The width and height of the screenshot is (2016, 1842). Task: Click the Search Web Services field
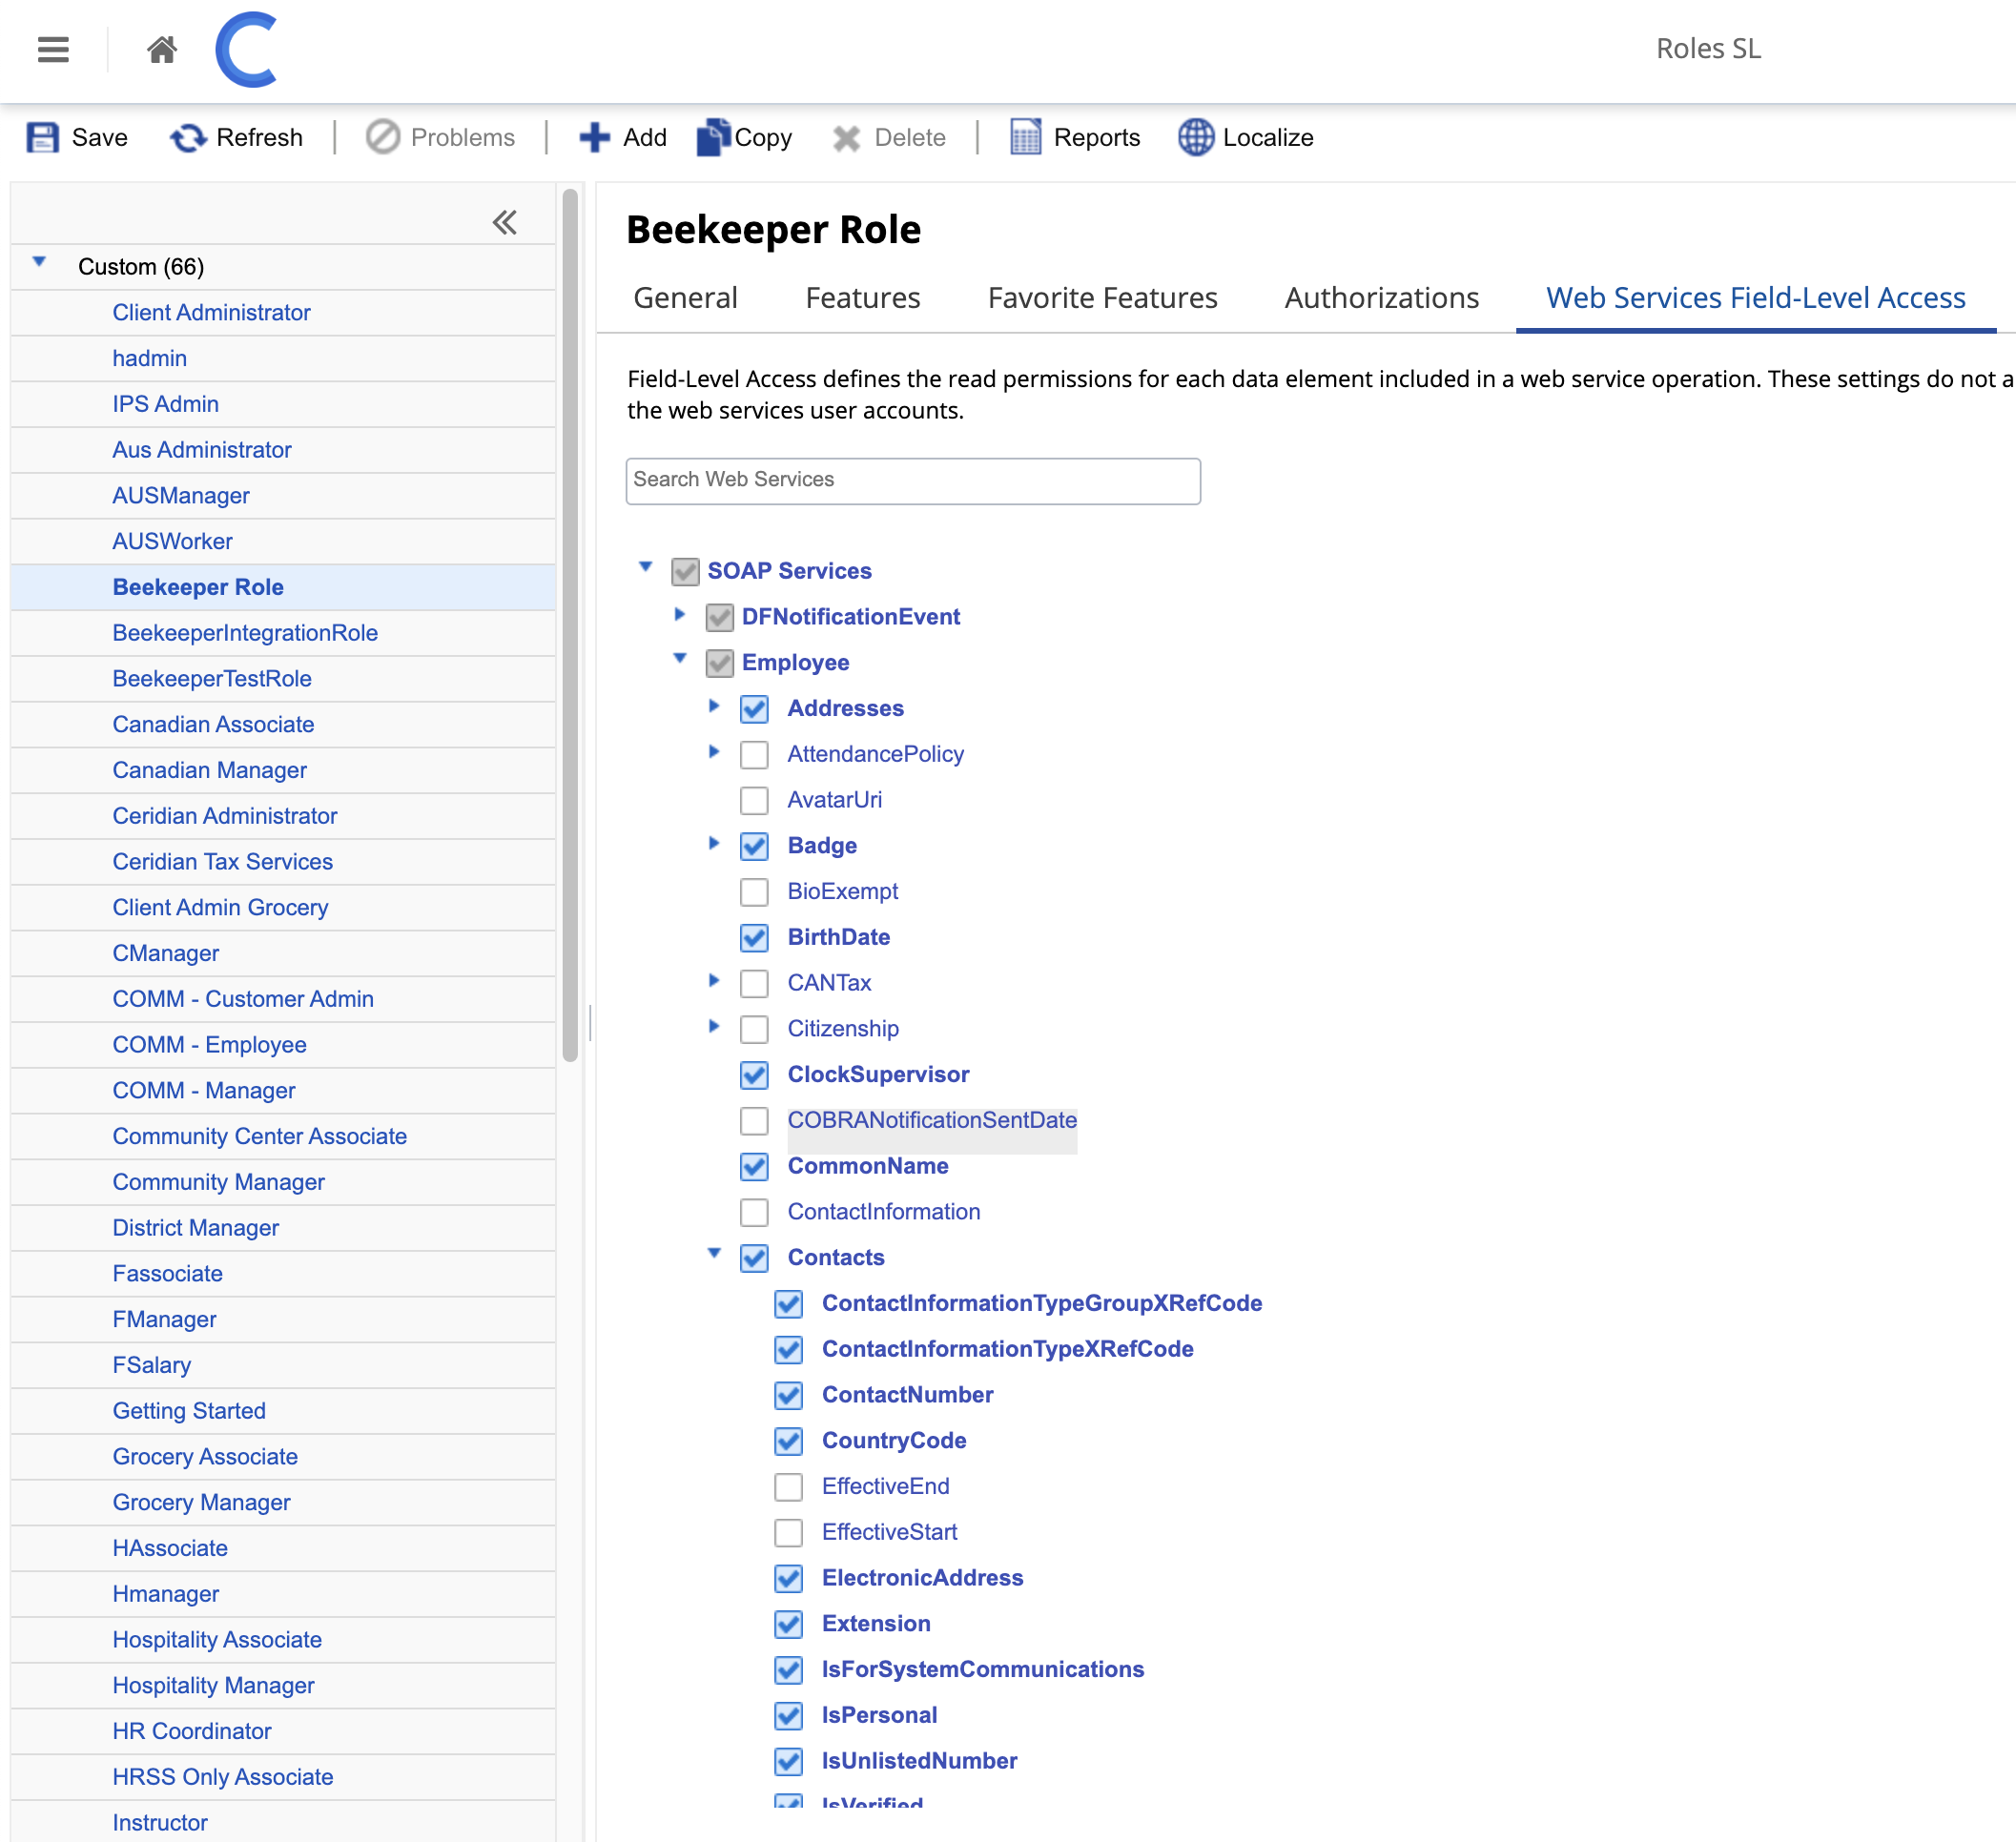click(x=912, y=481)
